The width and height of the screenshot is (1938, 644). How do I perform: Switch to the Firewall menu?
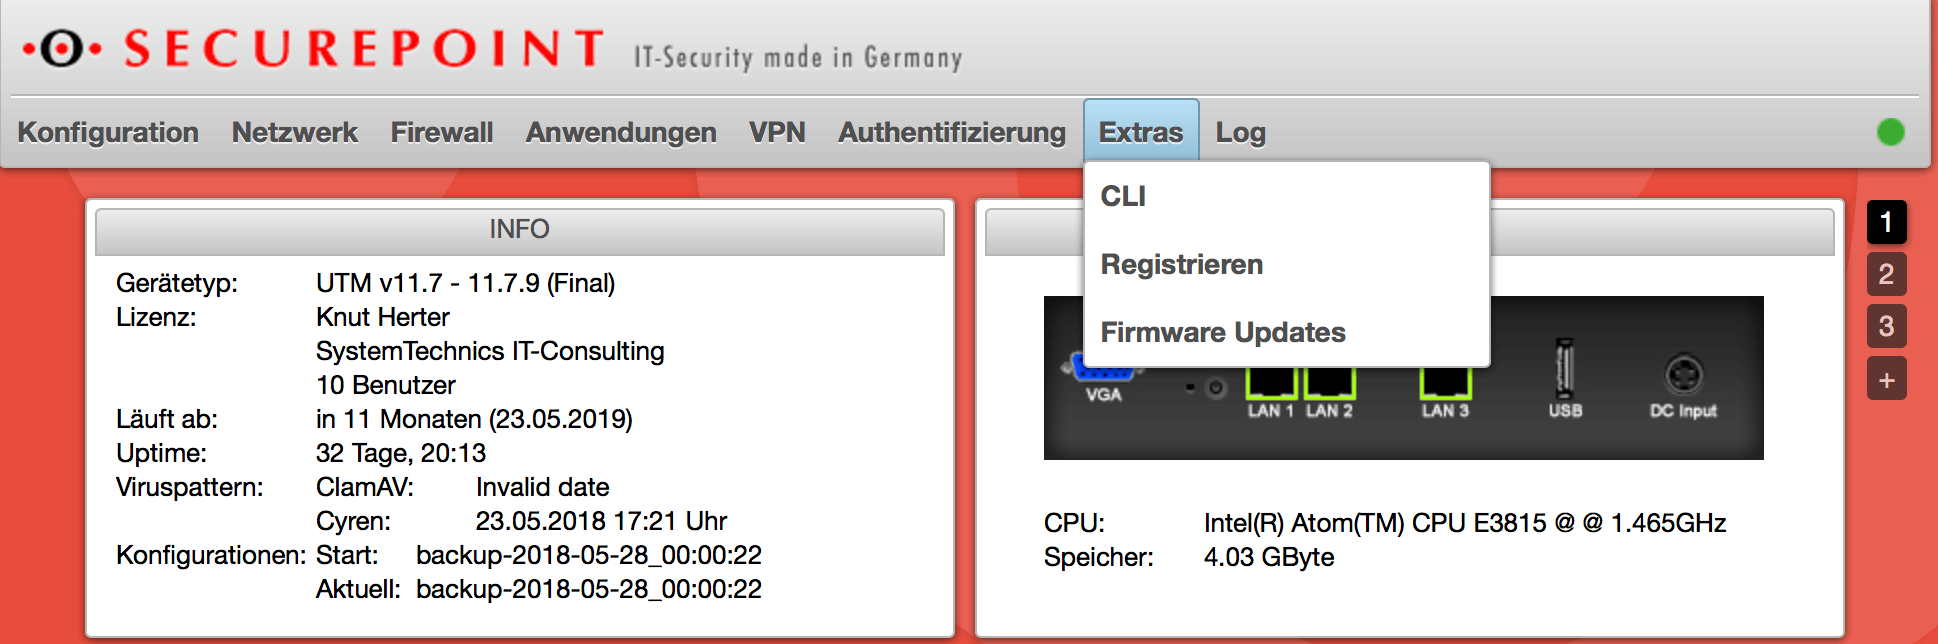(441, 131)
